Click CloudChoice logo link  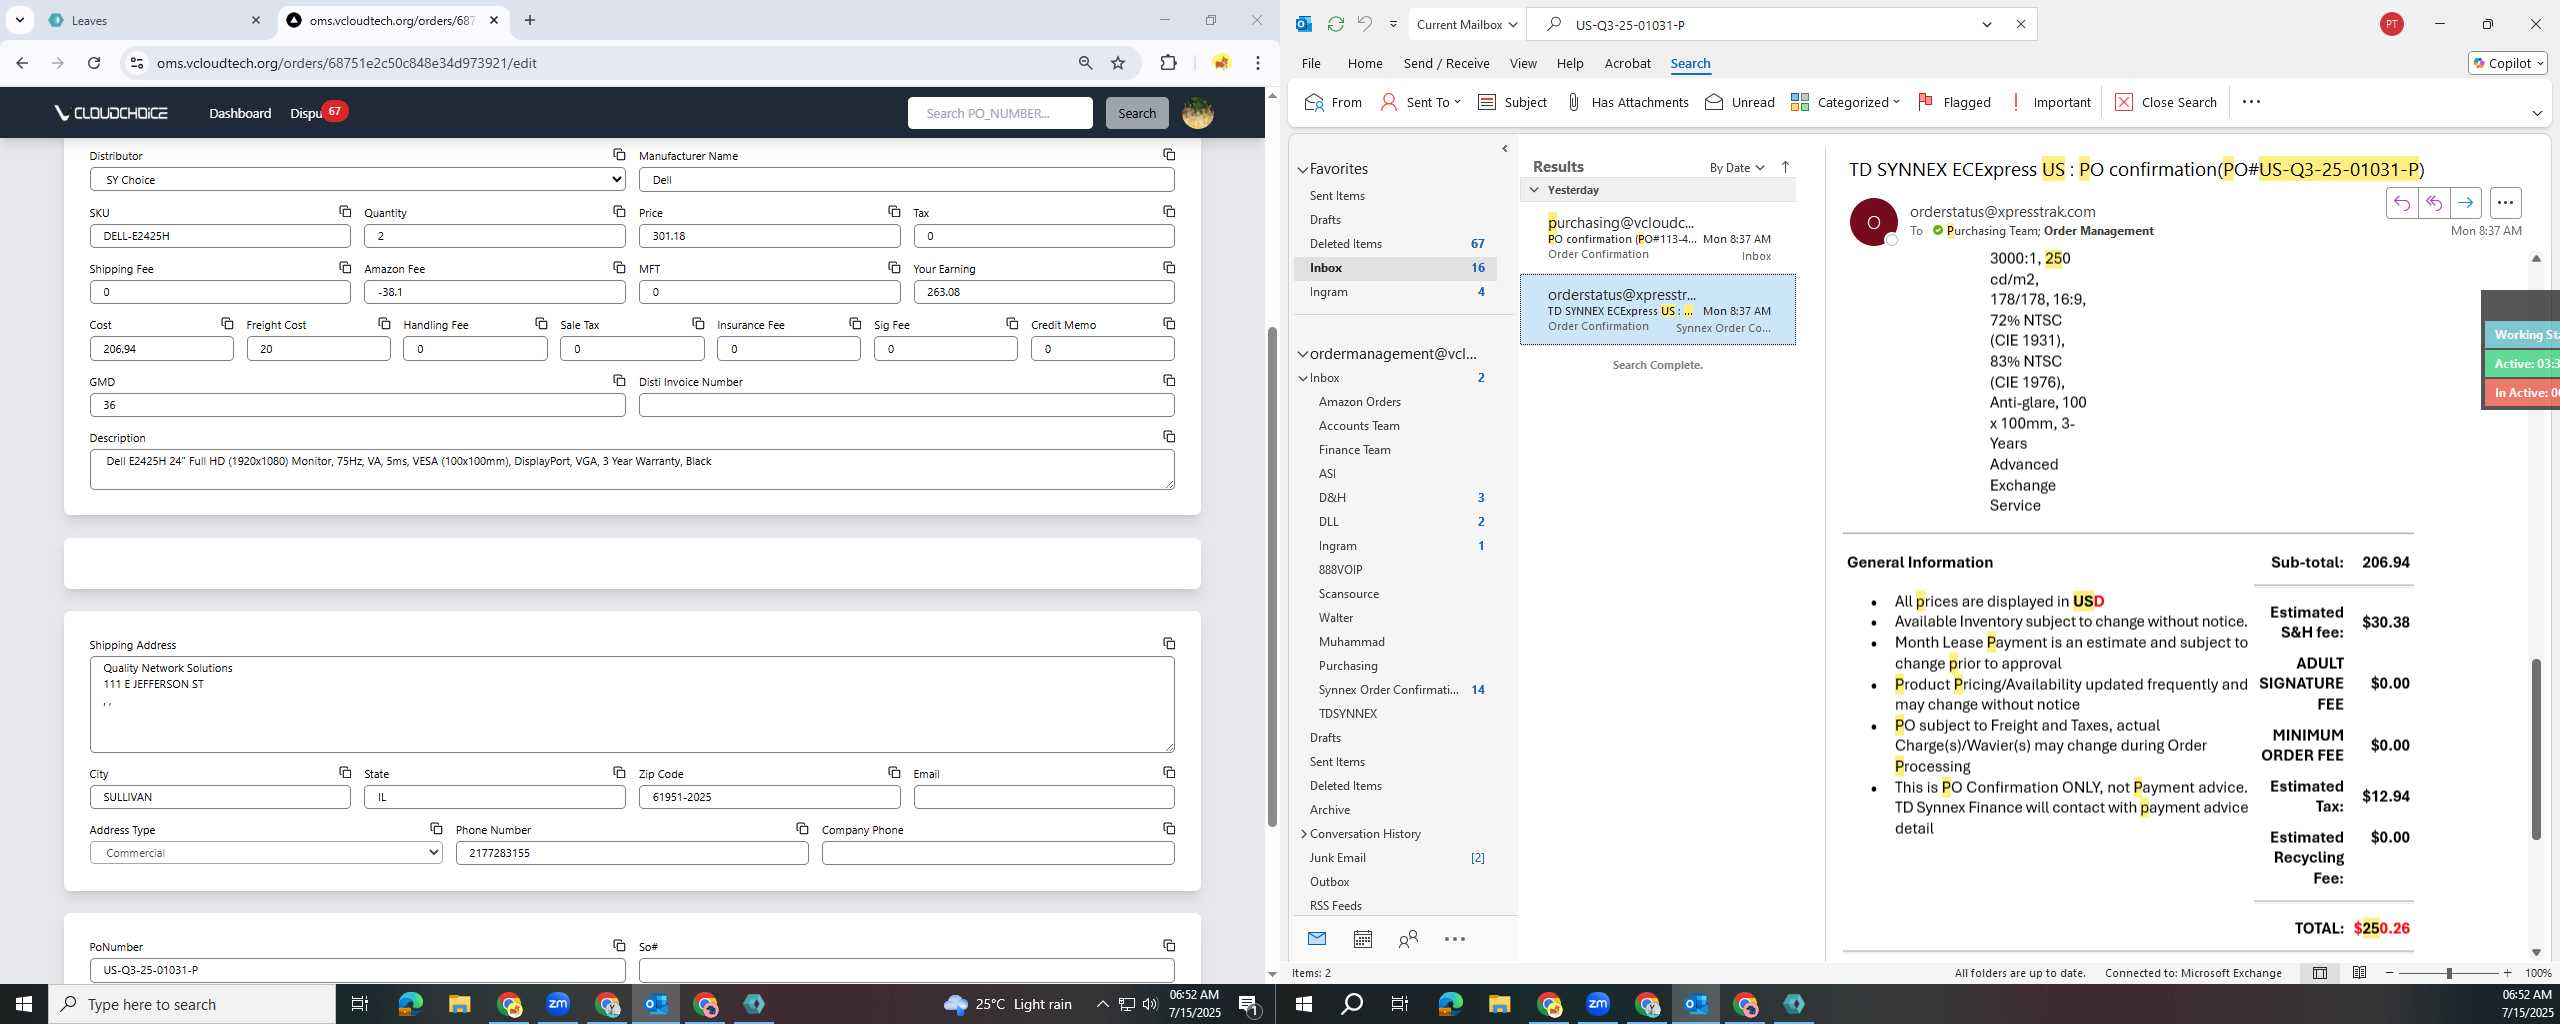pyautogui.click(x=111, y=113)
